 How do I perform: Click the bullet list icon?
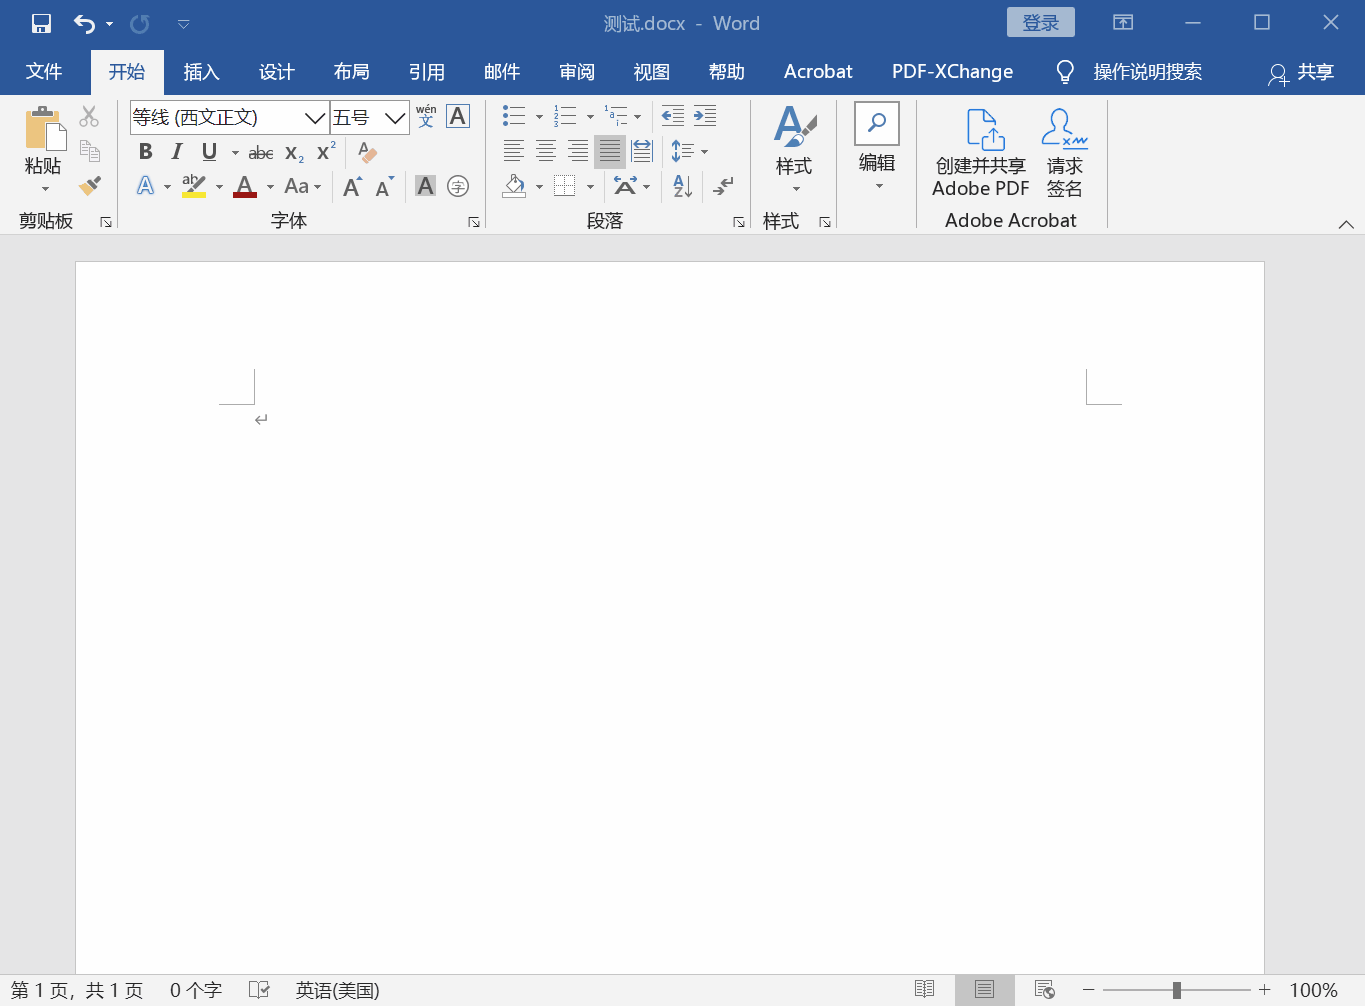(x=514, y=116)
